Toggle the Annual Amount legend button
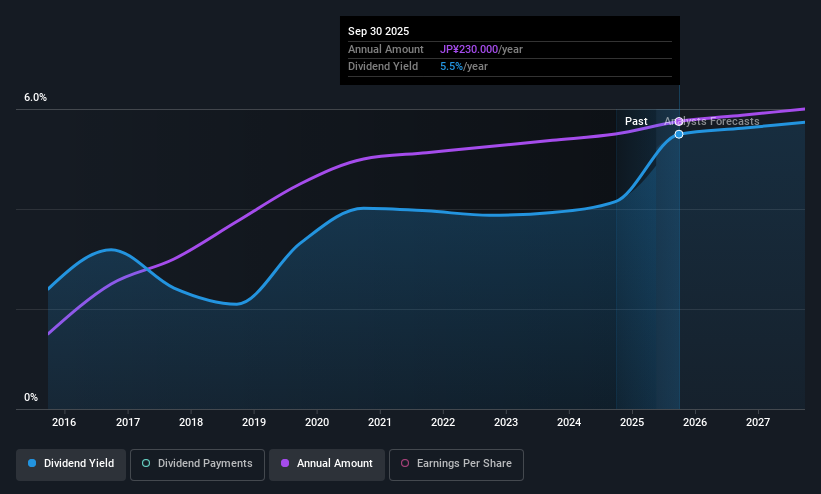821x494 pixels. 327,464
